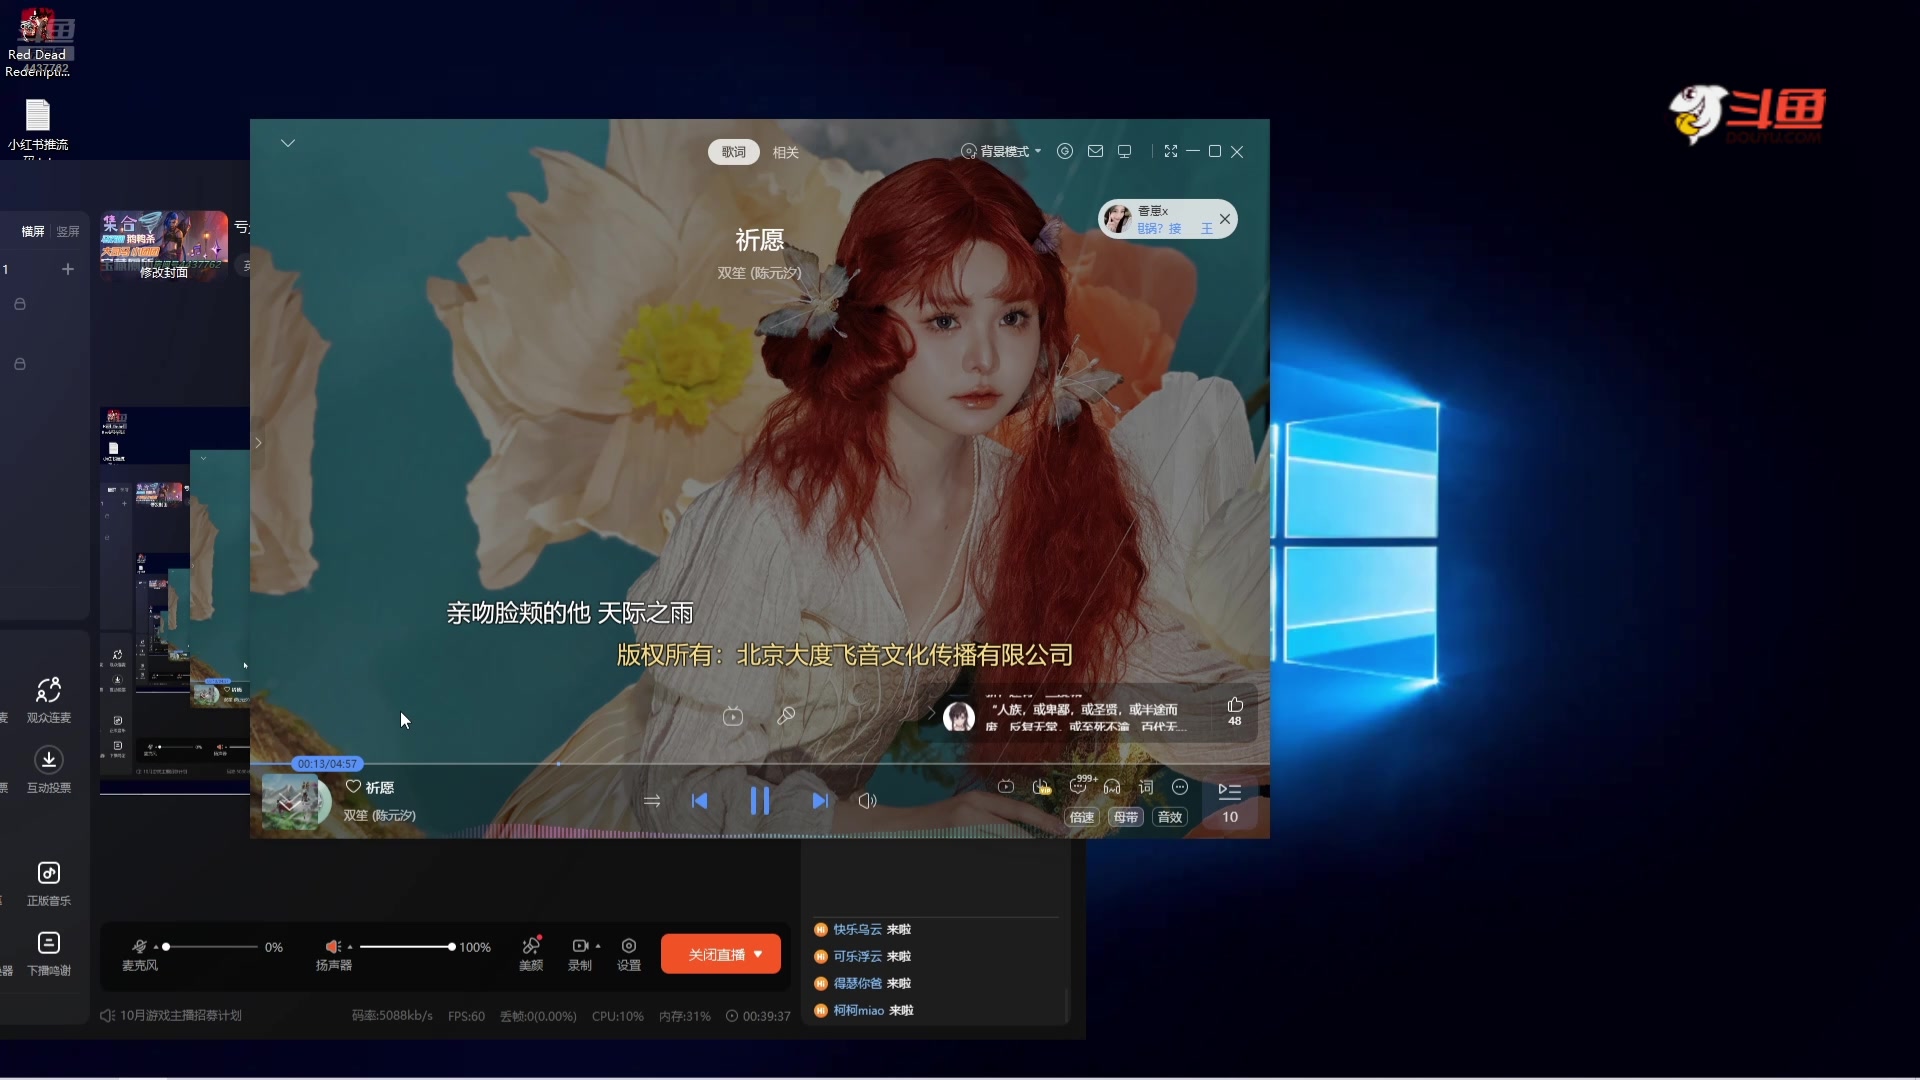Expand the comment panel arrow

(931, 713)
